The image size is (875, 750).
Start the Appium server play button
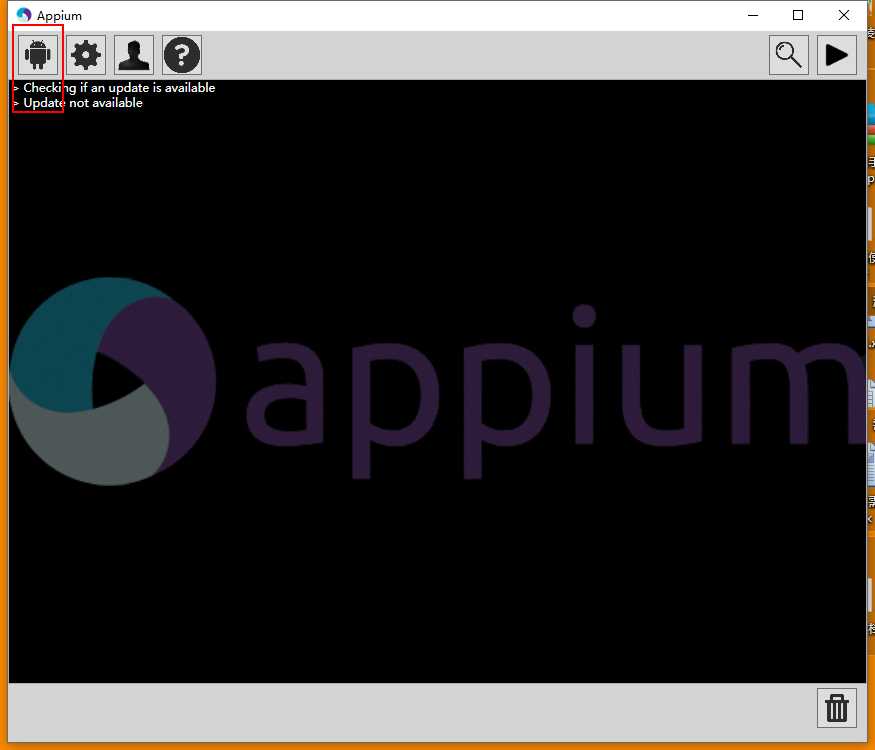836,55
